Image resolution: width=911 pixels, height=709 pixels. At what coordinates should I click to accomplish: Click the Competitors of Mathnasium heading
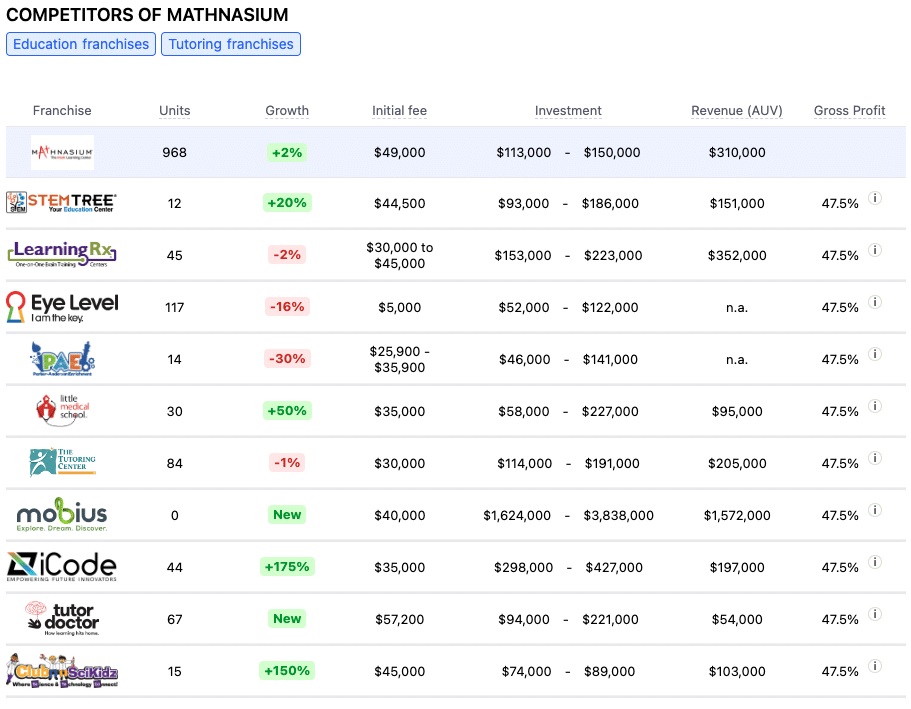click(147, 15)
